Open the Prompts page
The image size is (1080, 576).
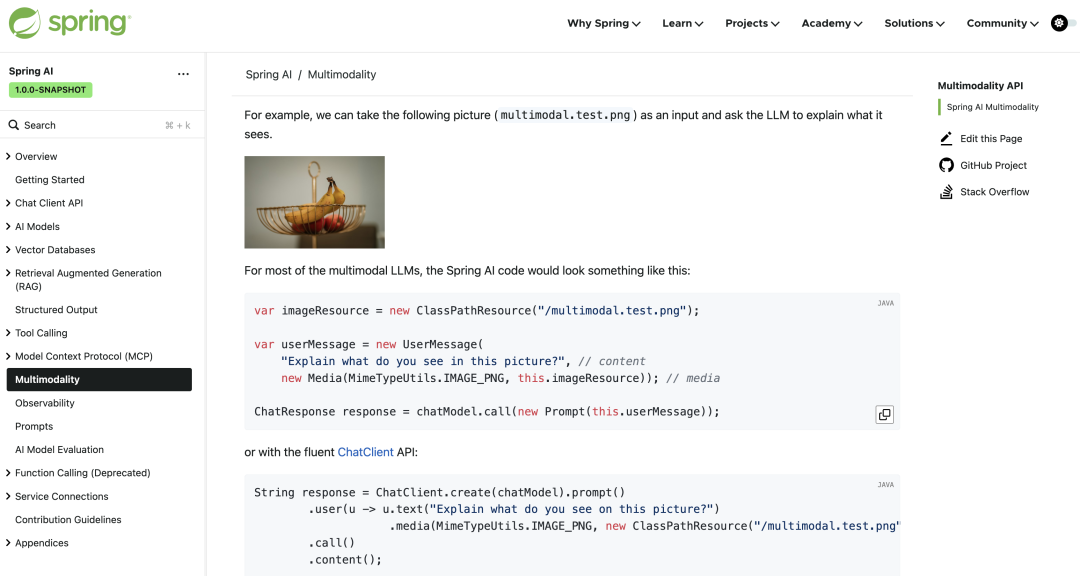(34, 426)
